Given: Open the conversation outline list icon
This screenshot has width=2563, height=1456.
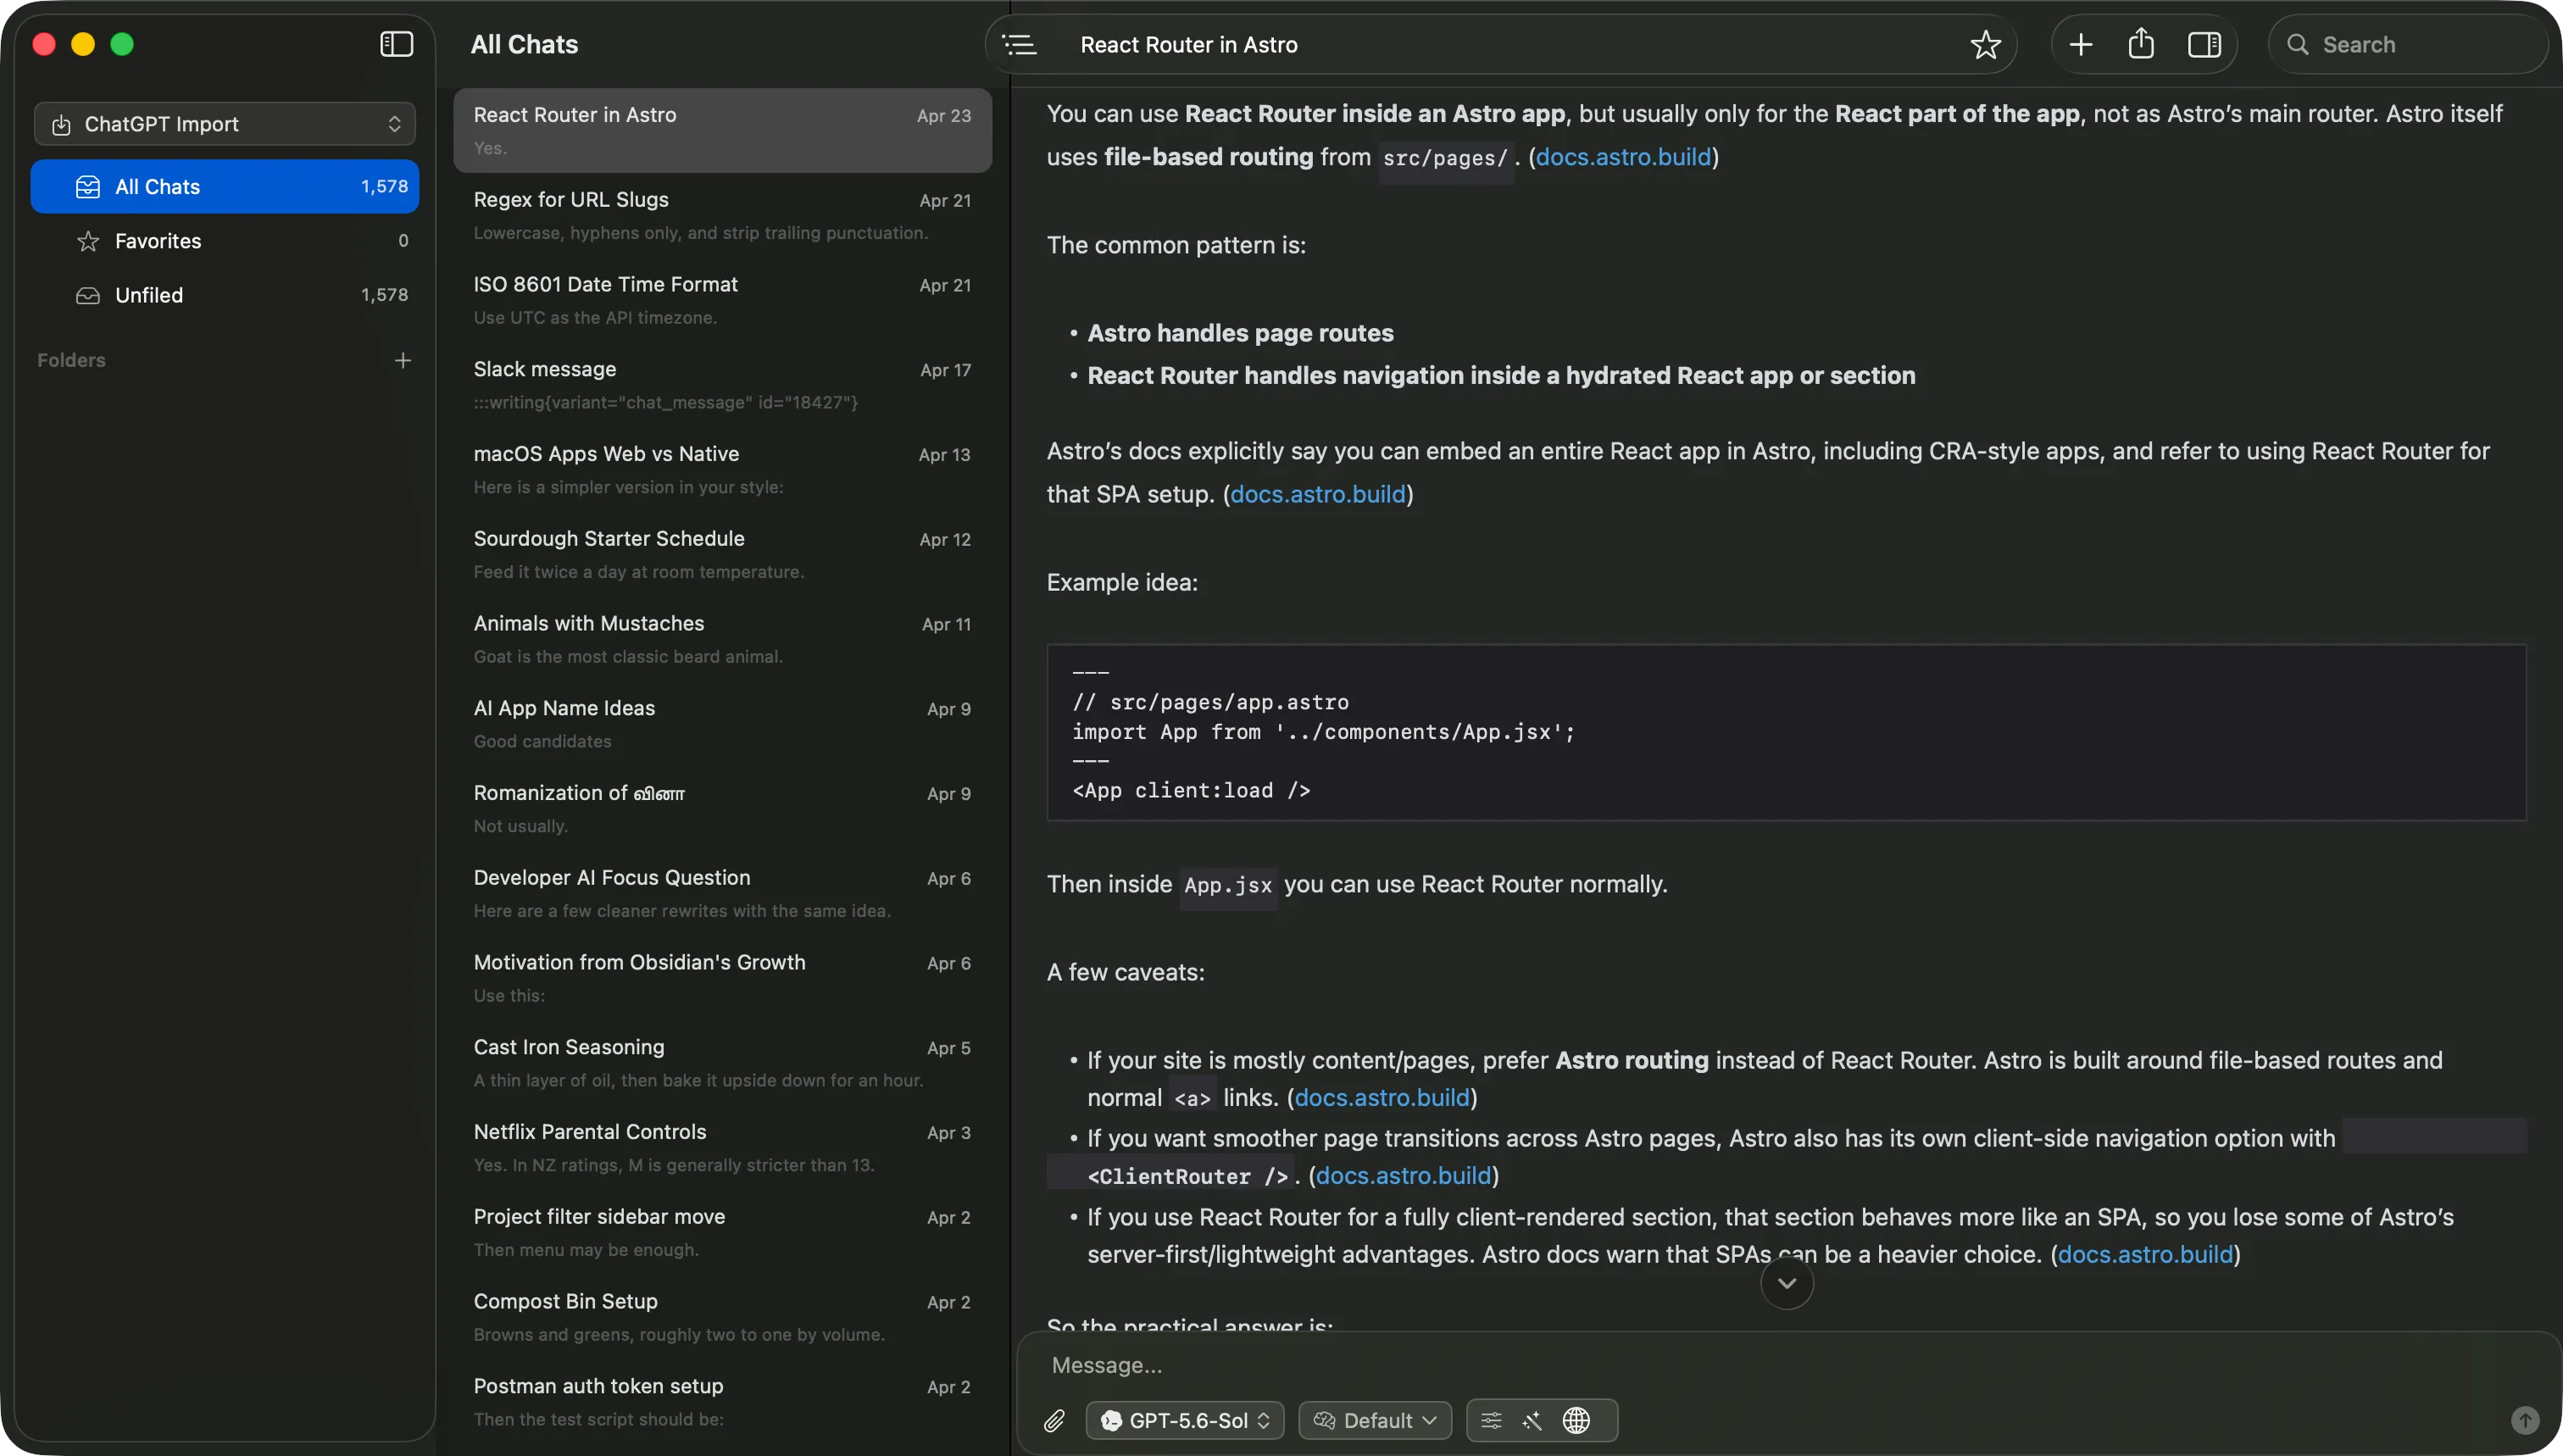Looking at the screenshot, I should [x=1019, y=44].
